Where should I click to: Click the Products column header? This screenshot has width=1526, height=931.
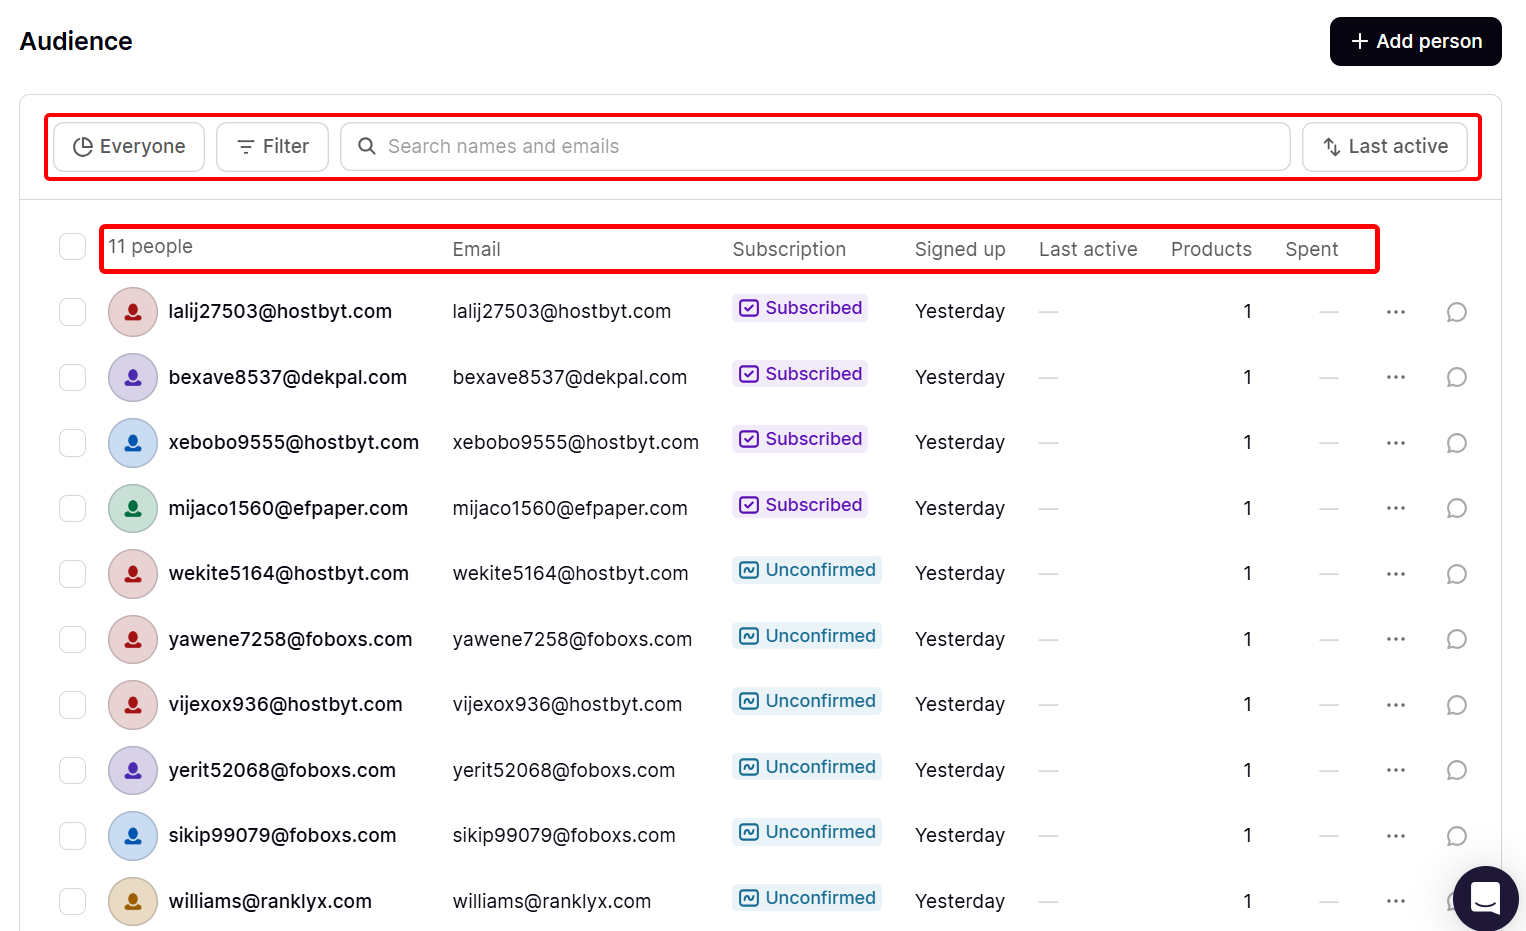pyautogui.click(x=1211, y=249)
